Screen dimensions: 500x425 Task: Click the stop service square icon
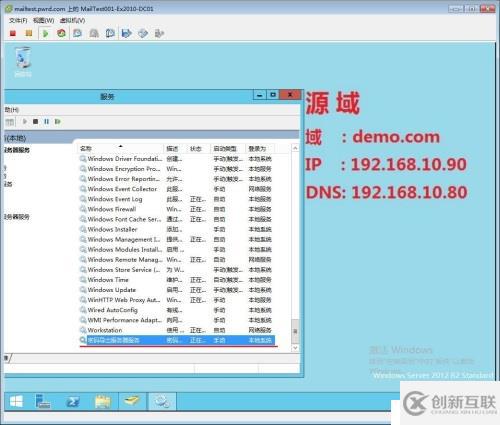click(x=35, y=122)
